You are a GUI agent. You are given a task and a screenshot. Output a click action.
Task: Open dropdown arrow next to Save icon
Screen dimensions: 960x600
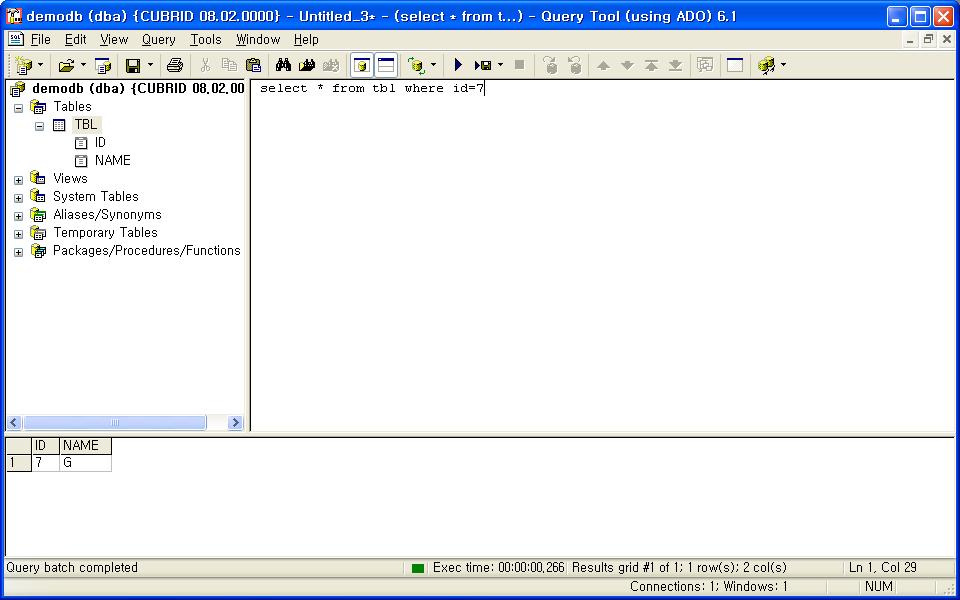150,65
